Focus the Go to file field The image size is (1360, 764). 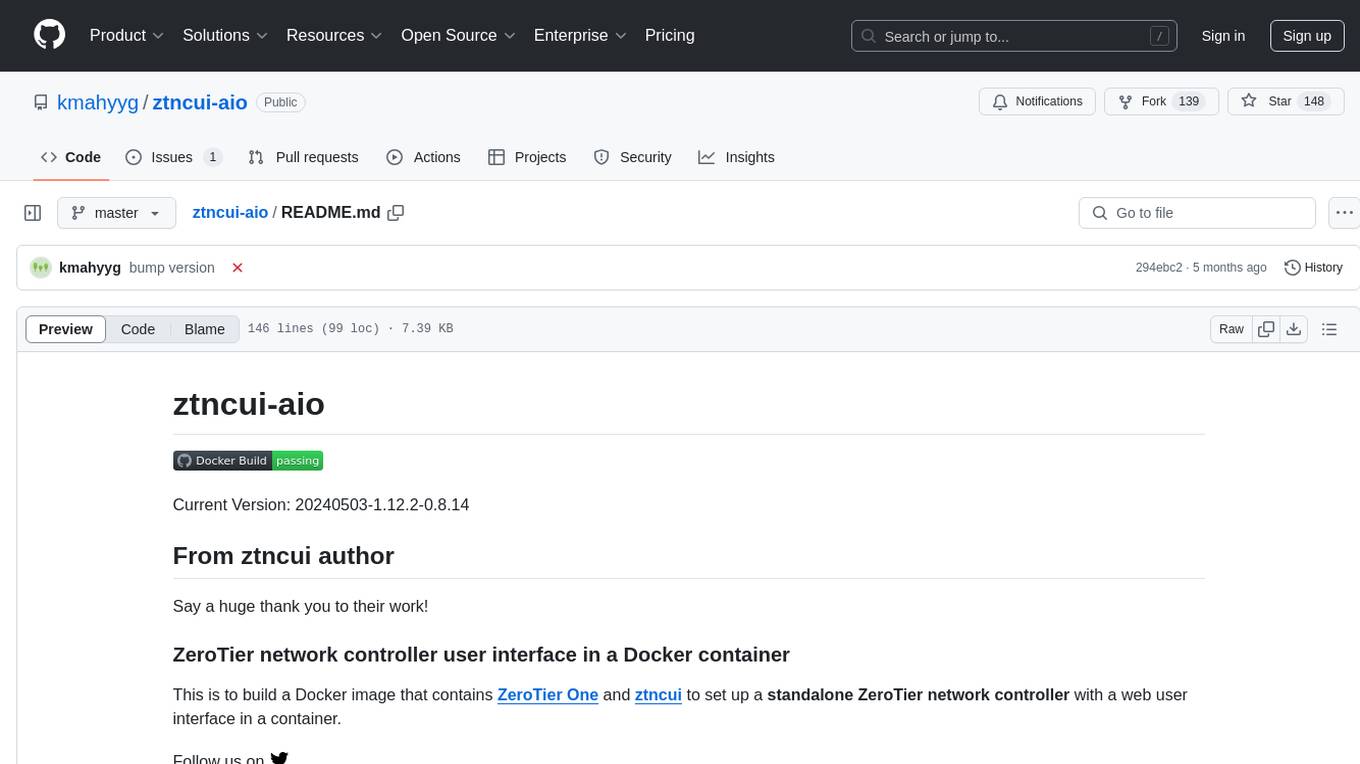coord(1197,213)
